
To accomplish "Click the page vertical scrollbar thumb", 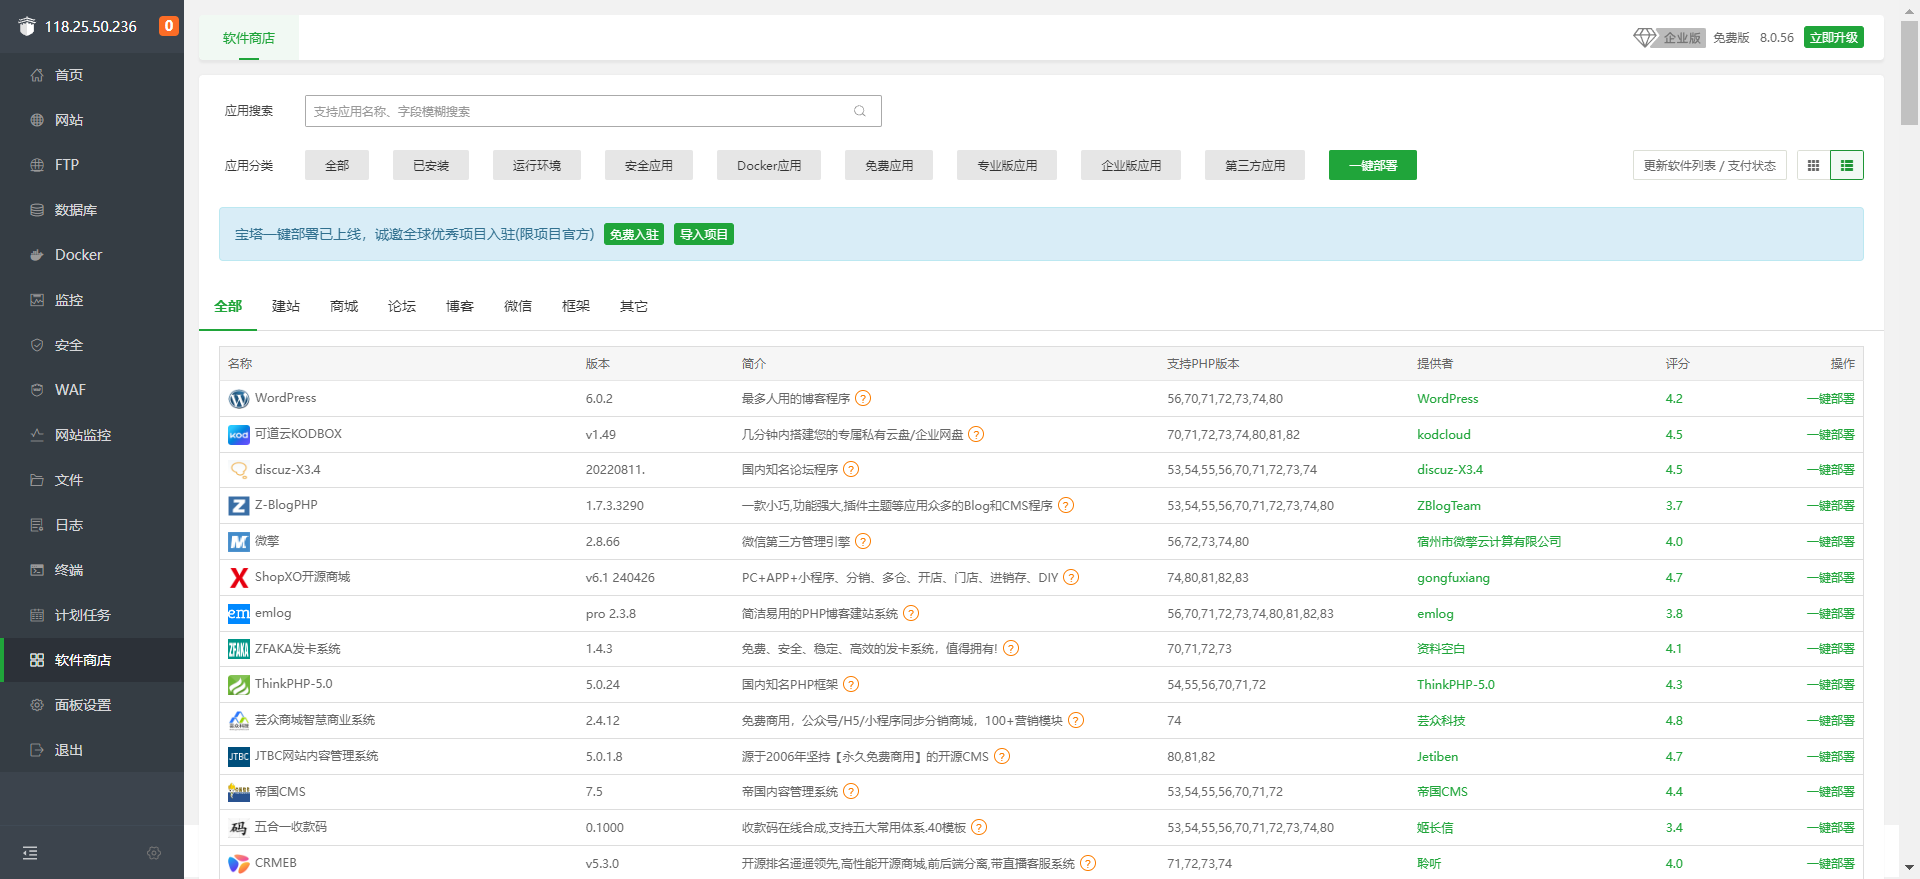I will (x=1909, y=73).
